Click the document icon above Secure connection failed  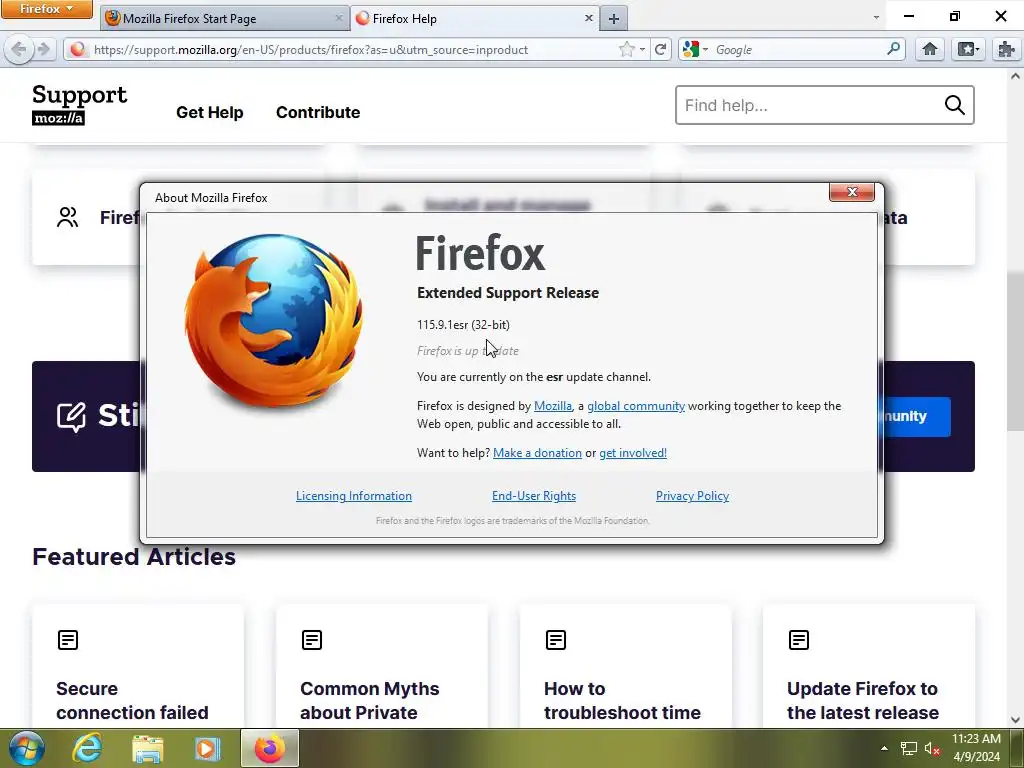[68, 640]
